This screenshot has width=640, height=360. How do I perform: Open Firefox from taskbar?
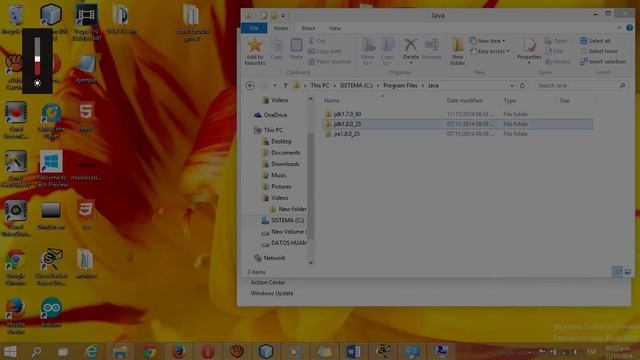click(x=178, y=351)
